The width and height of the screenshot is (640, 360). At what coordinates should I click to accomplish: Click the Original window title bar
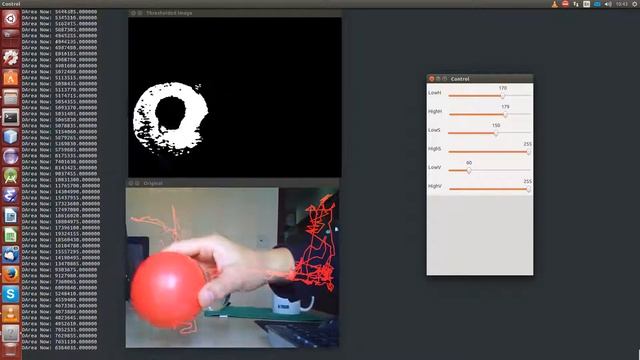pos(232,183)
